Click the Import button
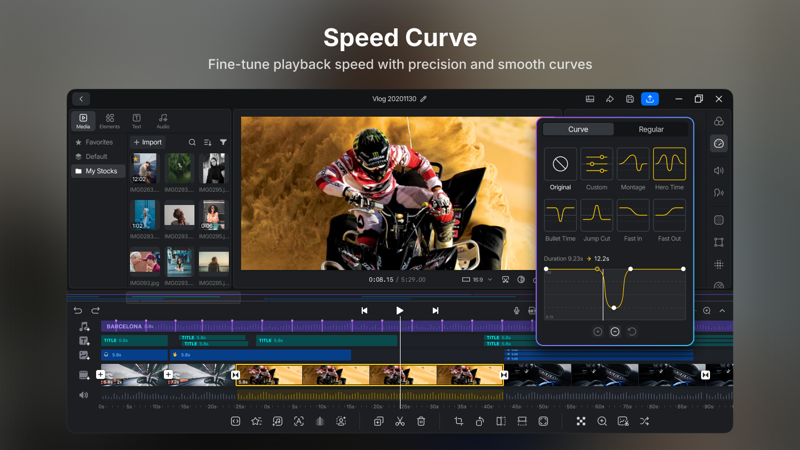 pos(147,142)
